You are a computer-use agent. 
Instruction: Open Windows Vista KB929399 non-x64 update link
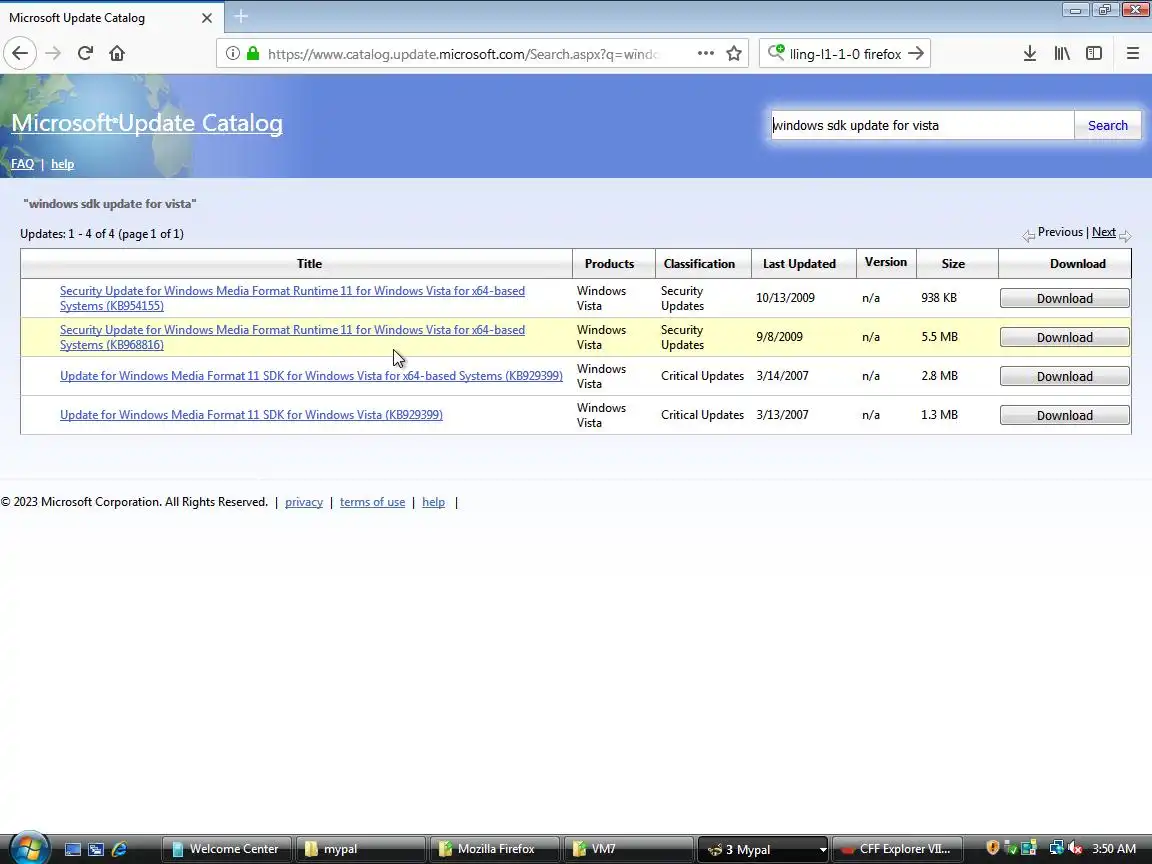251,415
